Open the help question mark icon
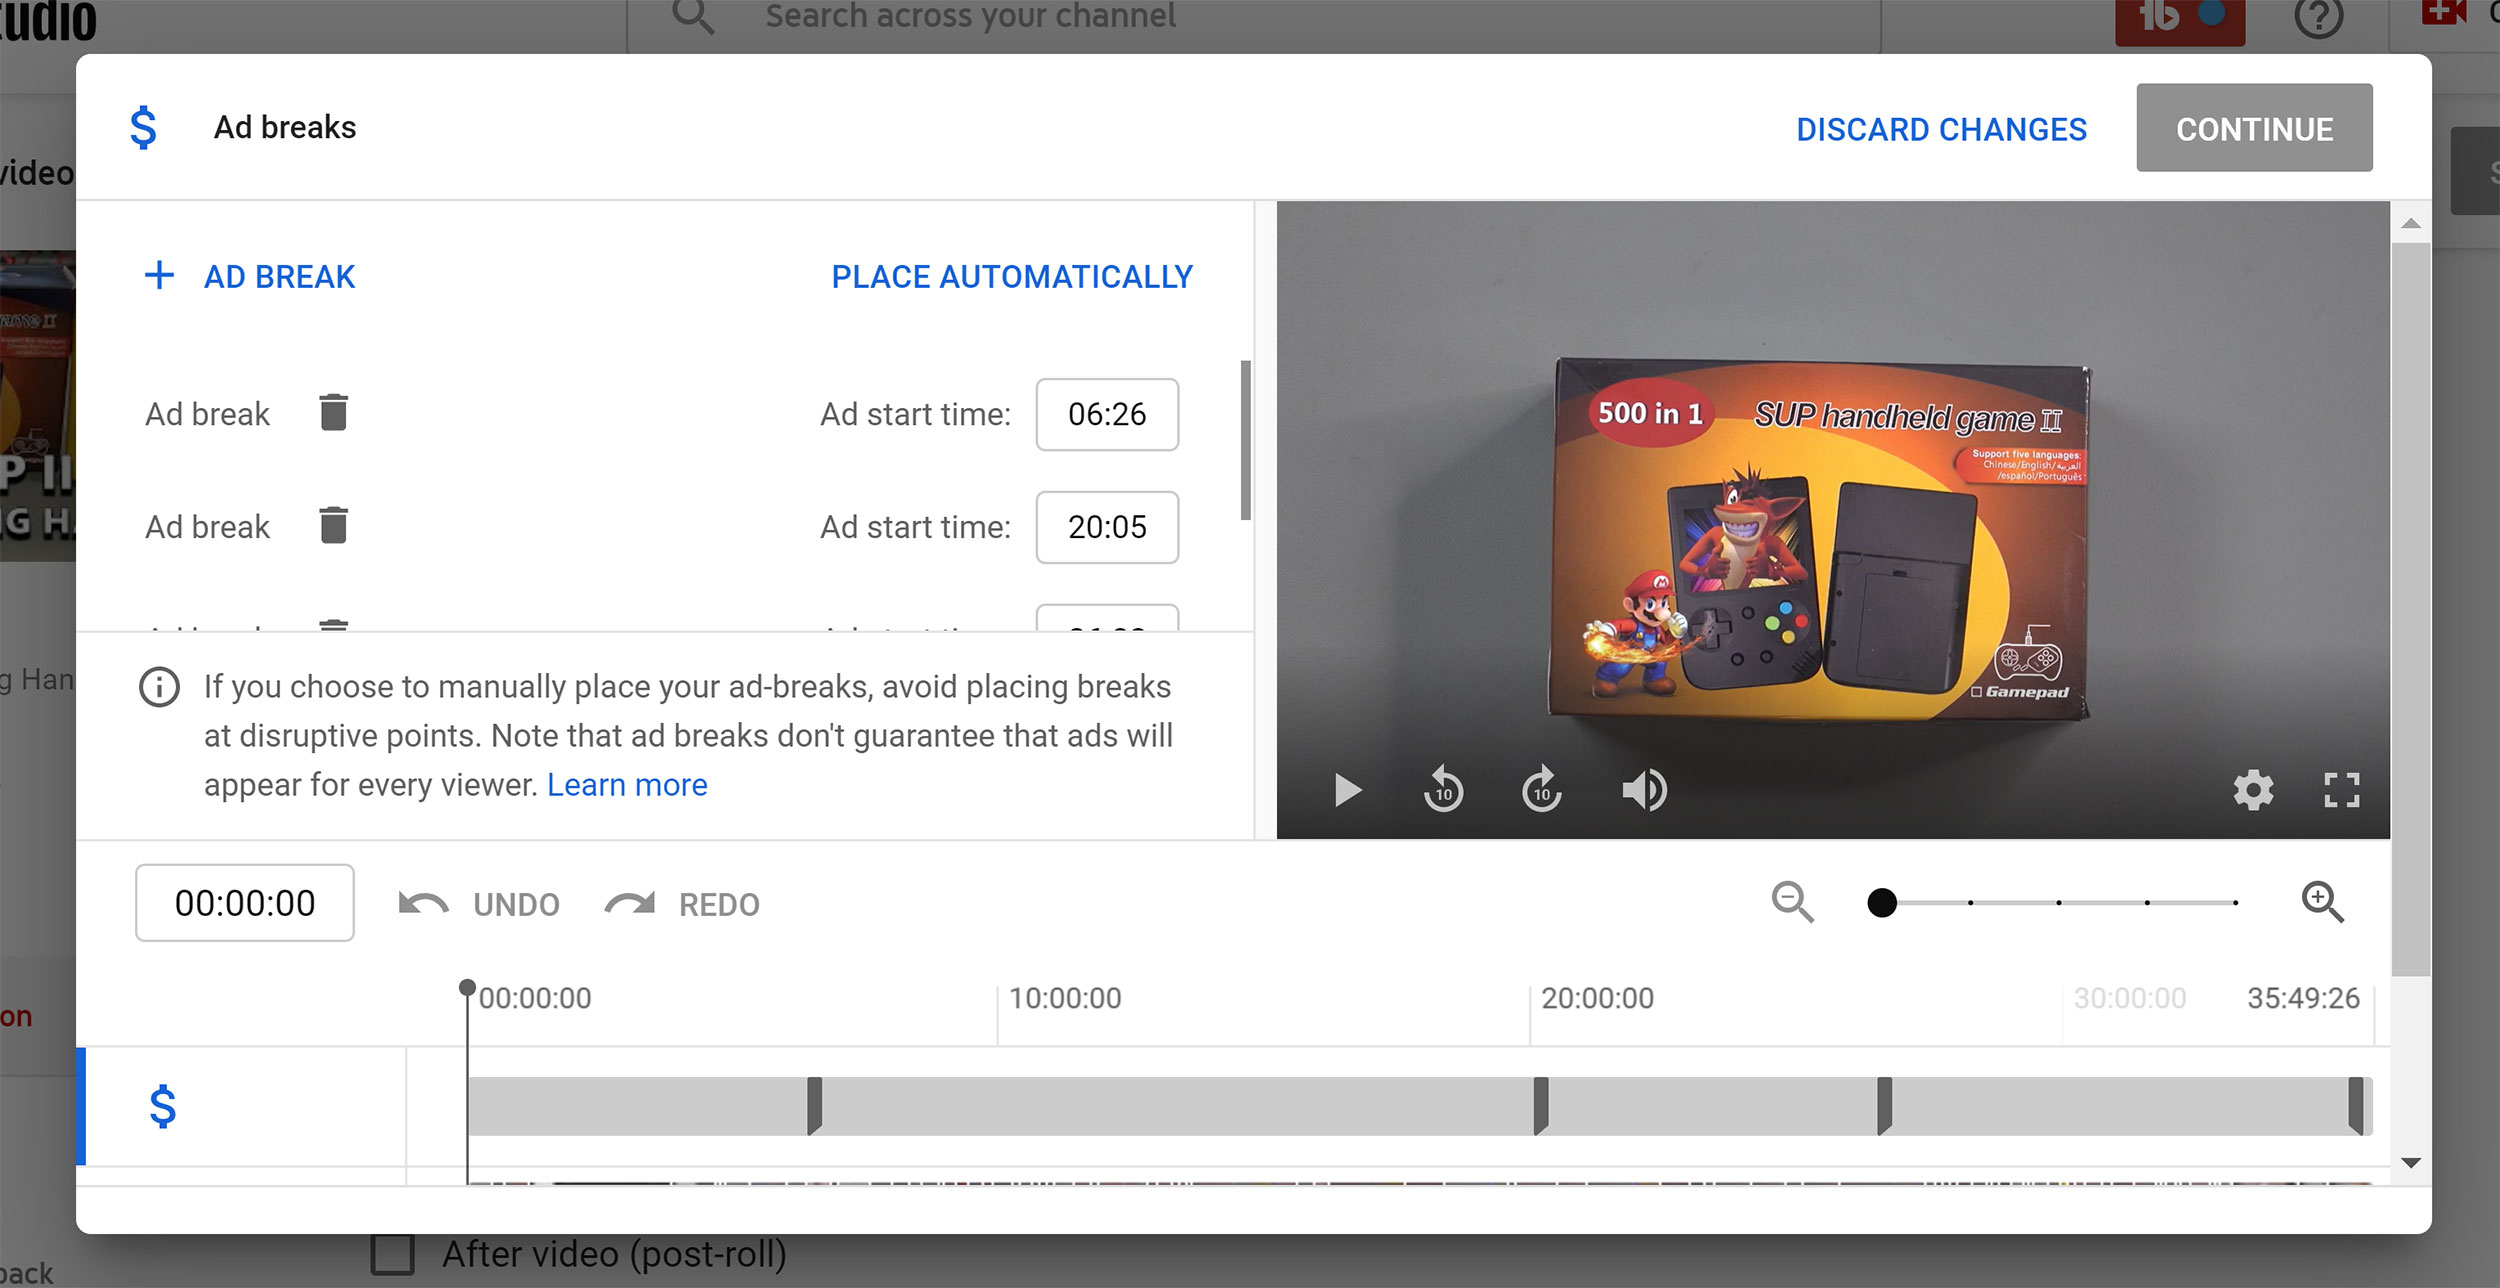The image size is (2500, 1288). pos(2318,16)
